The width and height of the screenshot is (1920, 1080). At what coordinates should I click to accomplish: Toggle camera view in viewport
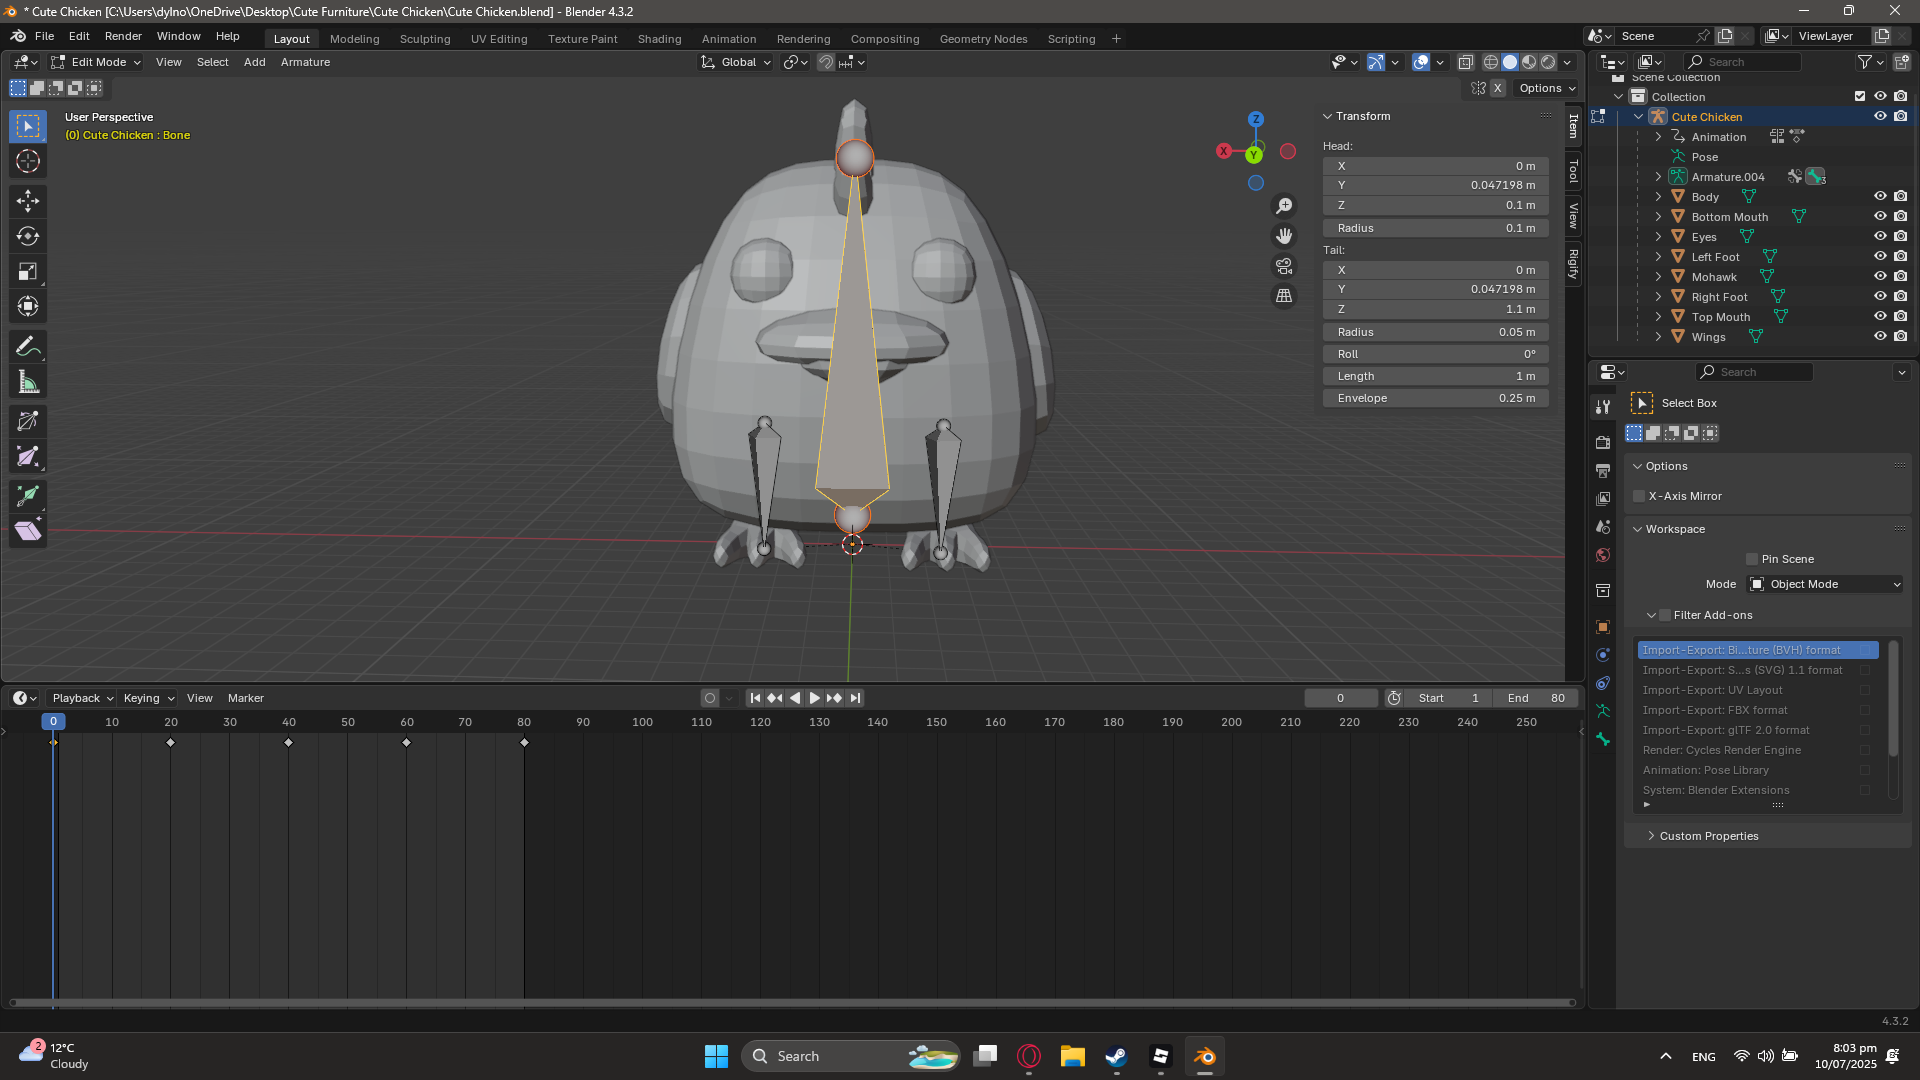1284,266
